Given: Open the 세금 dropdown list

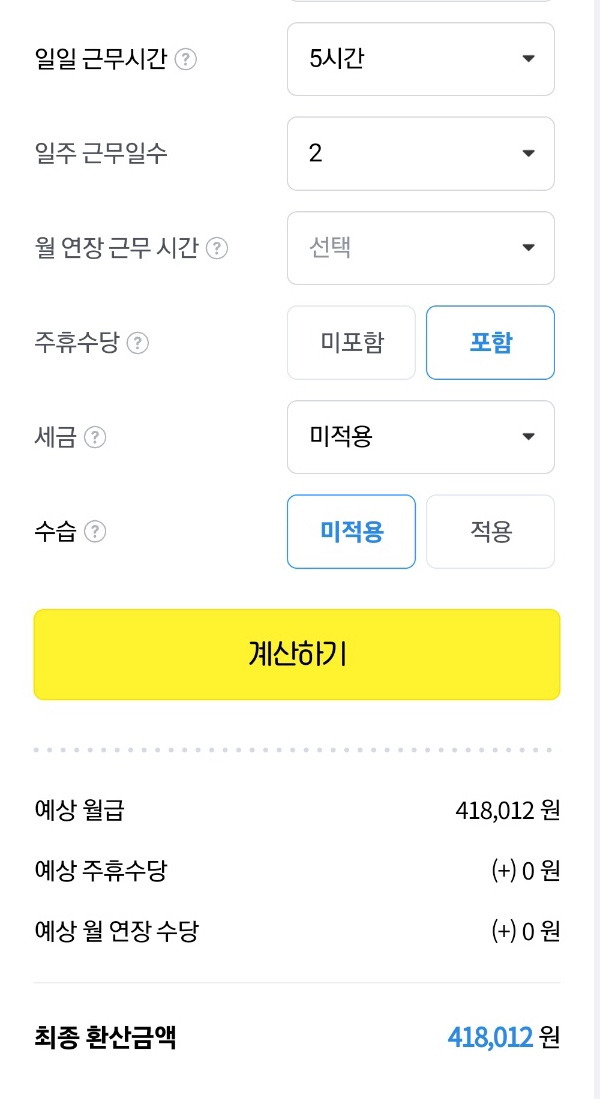Looking at the screenshot, I should click(421, 437).
